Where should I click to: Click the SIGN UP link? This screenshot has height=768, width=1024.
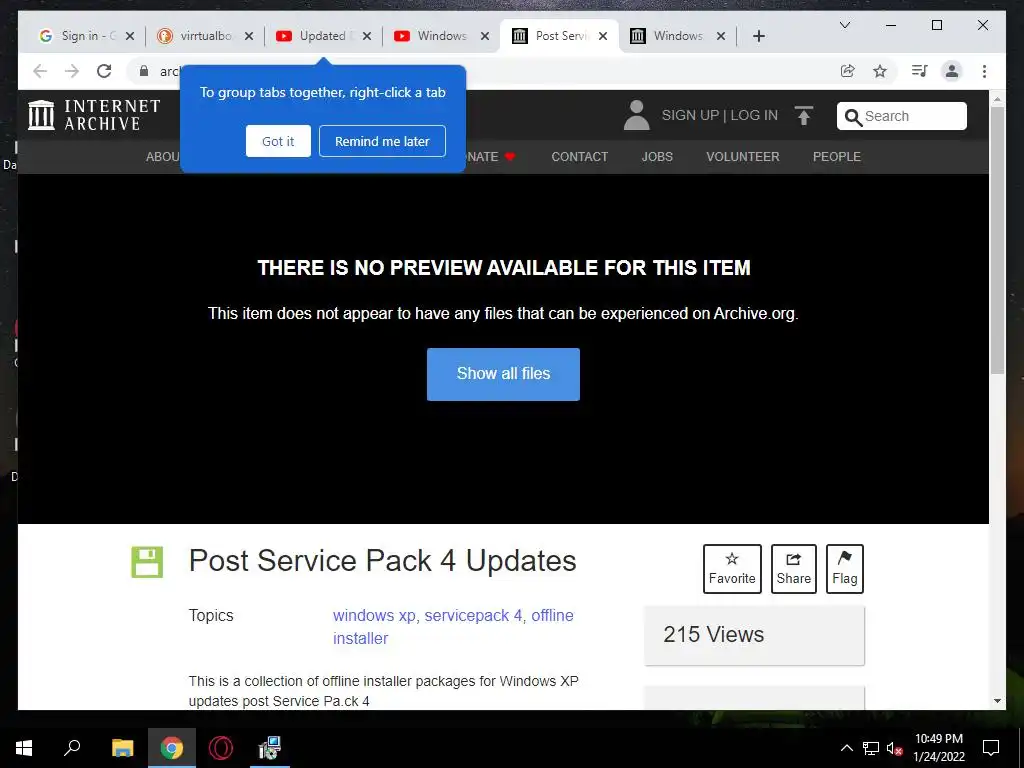[690, 115]
